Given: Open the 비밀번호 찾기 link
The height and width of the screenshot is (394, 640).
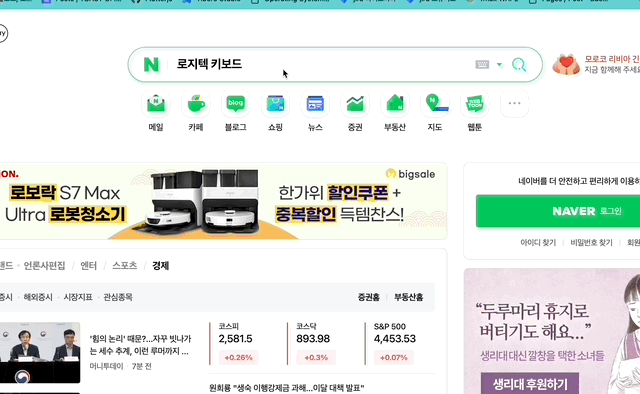Looking at the screenshot, I should pyautogui.click(x=591, y=243).
